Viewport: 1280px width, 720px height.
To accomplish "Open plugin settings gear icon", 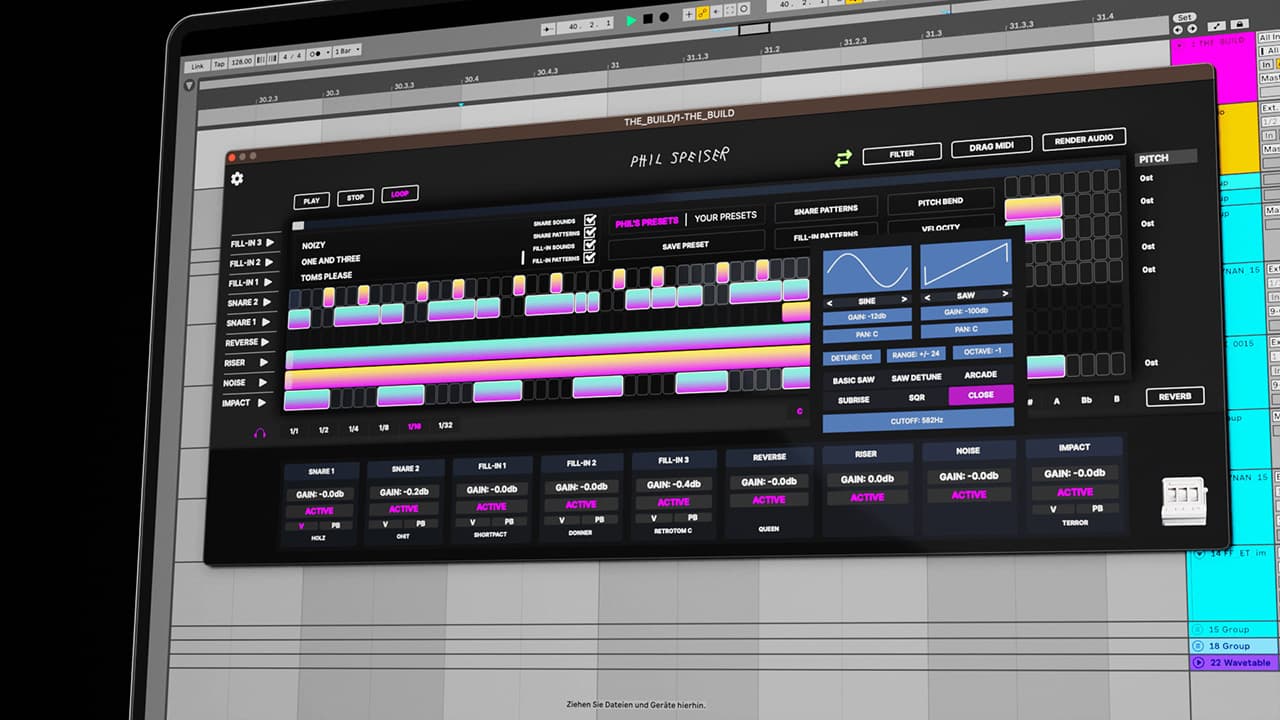I will click(237, 179).
